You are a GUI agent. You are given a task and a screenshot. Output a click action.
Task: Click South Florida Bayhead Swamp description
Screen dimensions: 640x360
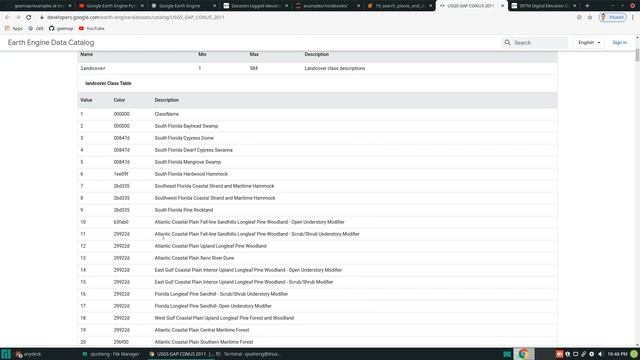coord(186,126)
